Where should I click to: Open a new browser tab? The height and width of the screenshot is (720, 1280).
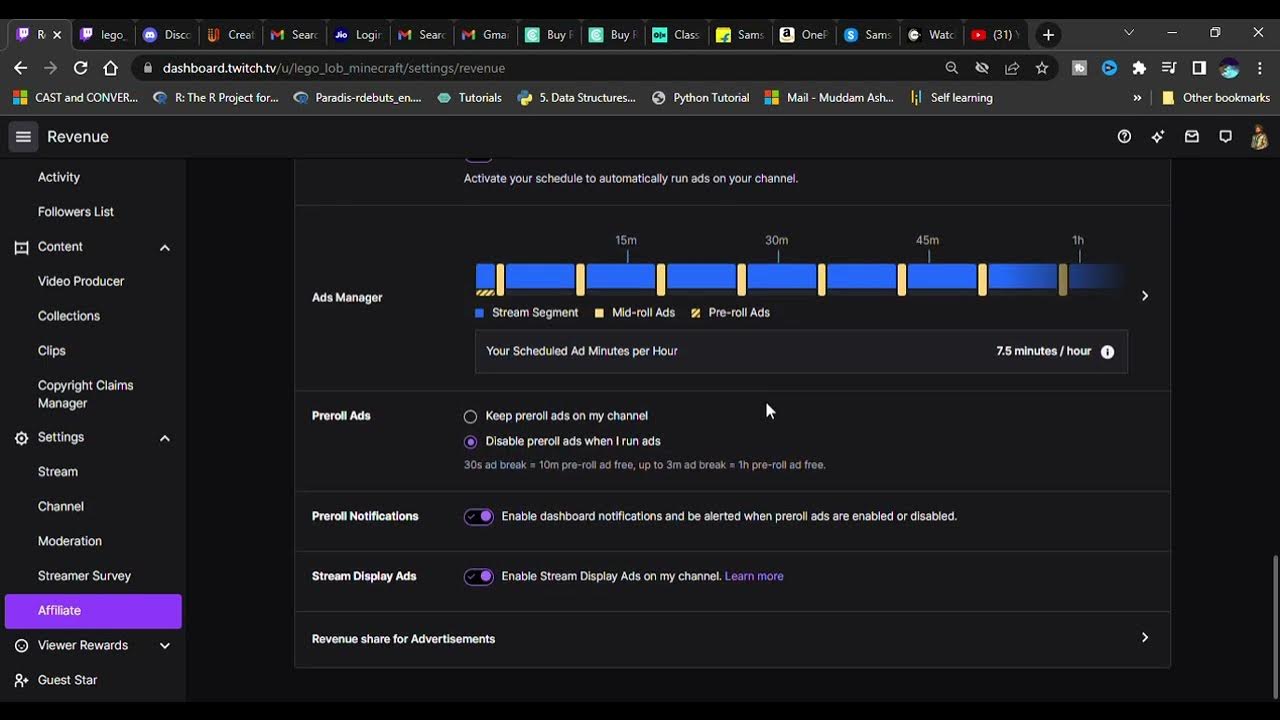pyautogui.click(x=1048, y=34)
